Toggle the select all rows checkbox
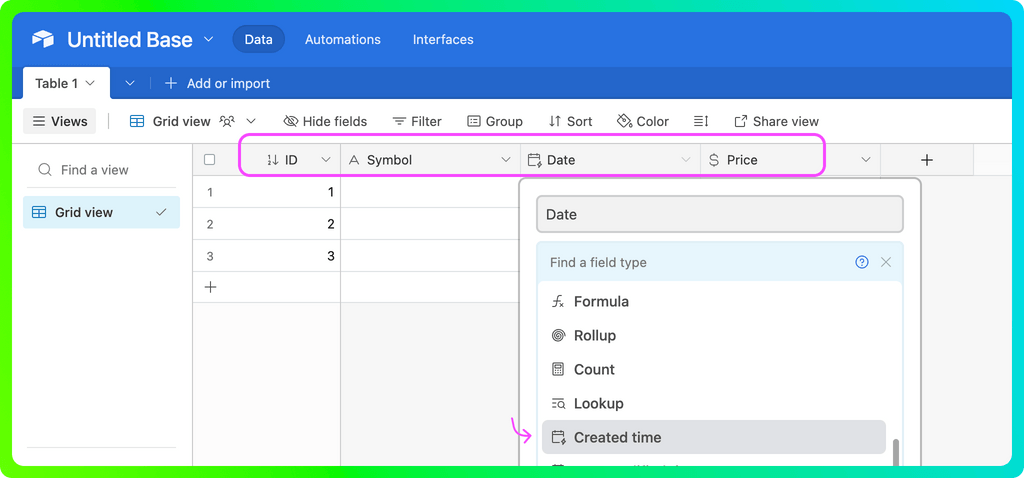1024x478 pixels. click(x=209, y=160)
